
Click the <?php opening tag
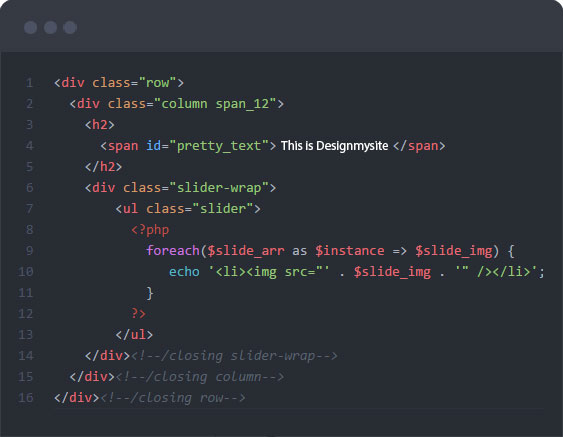click(150, 230)
